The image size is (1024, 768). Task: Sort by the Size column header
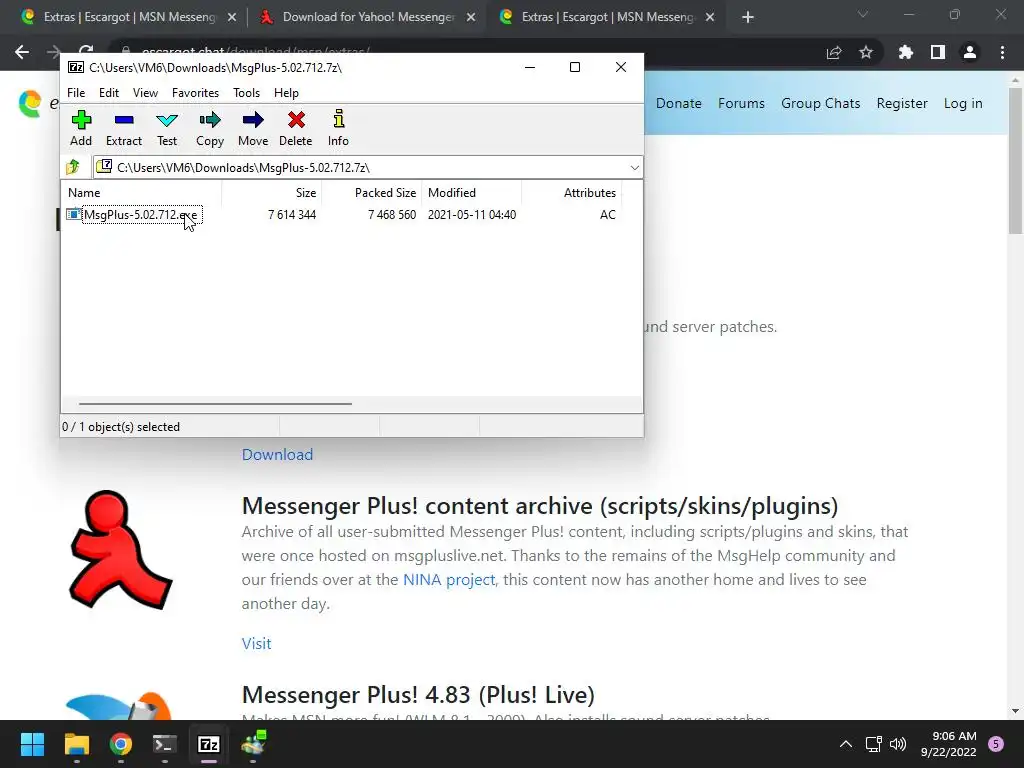(272, 193)
